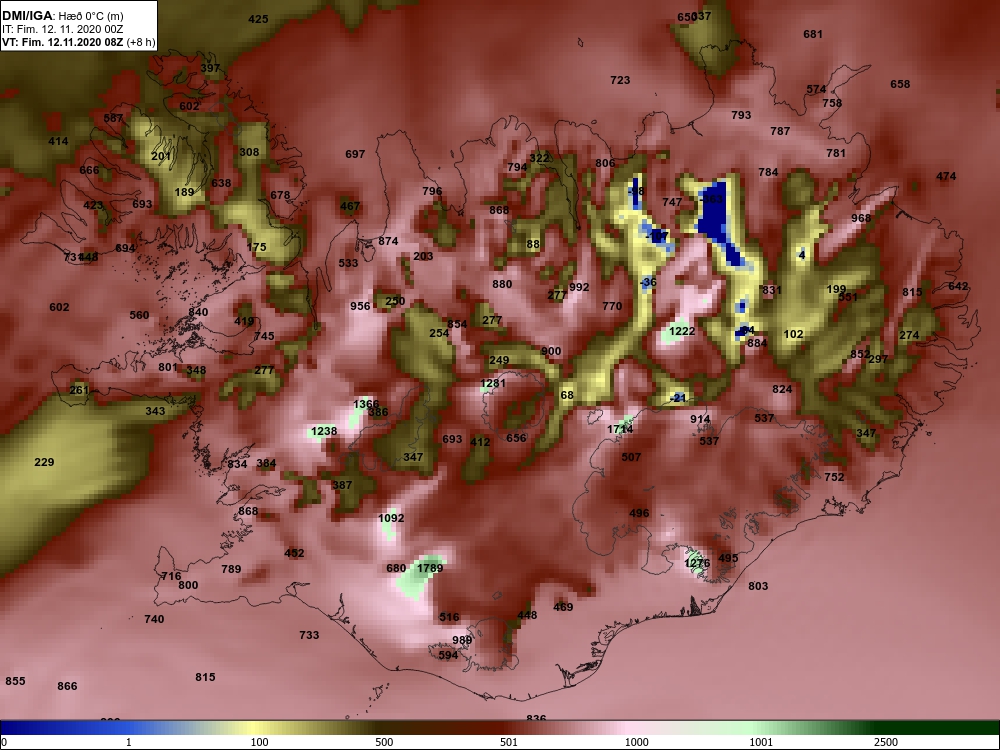Click the map value 803

(758, 586)
